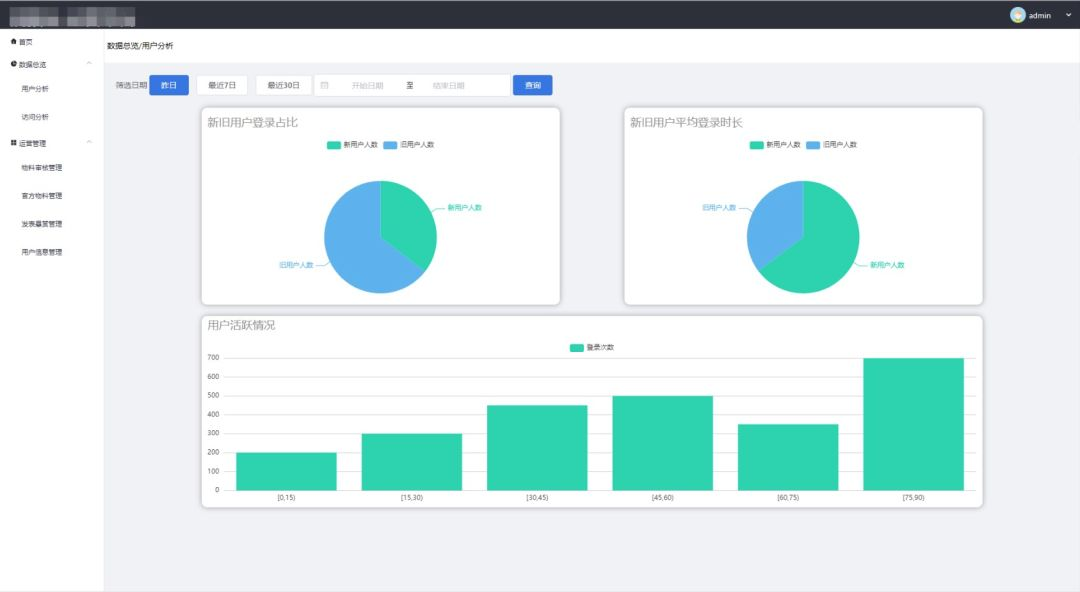Open 官方物料管理 in the sidebar
This screenshot has width=1080, height=592.
click(42, 196)
